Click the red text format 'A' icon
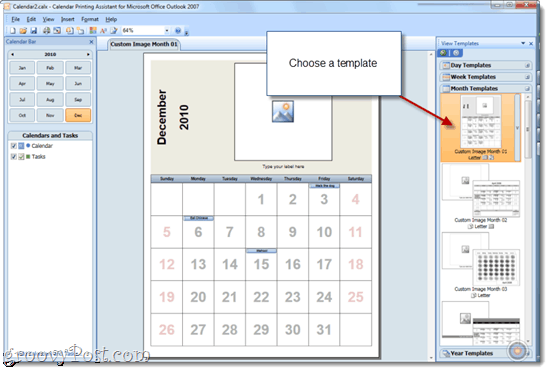The width and height of the screenshot is (550, 372). coord(103,31)
